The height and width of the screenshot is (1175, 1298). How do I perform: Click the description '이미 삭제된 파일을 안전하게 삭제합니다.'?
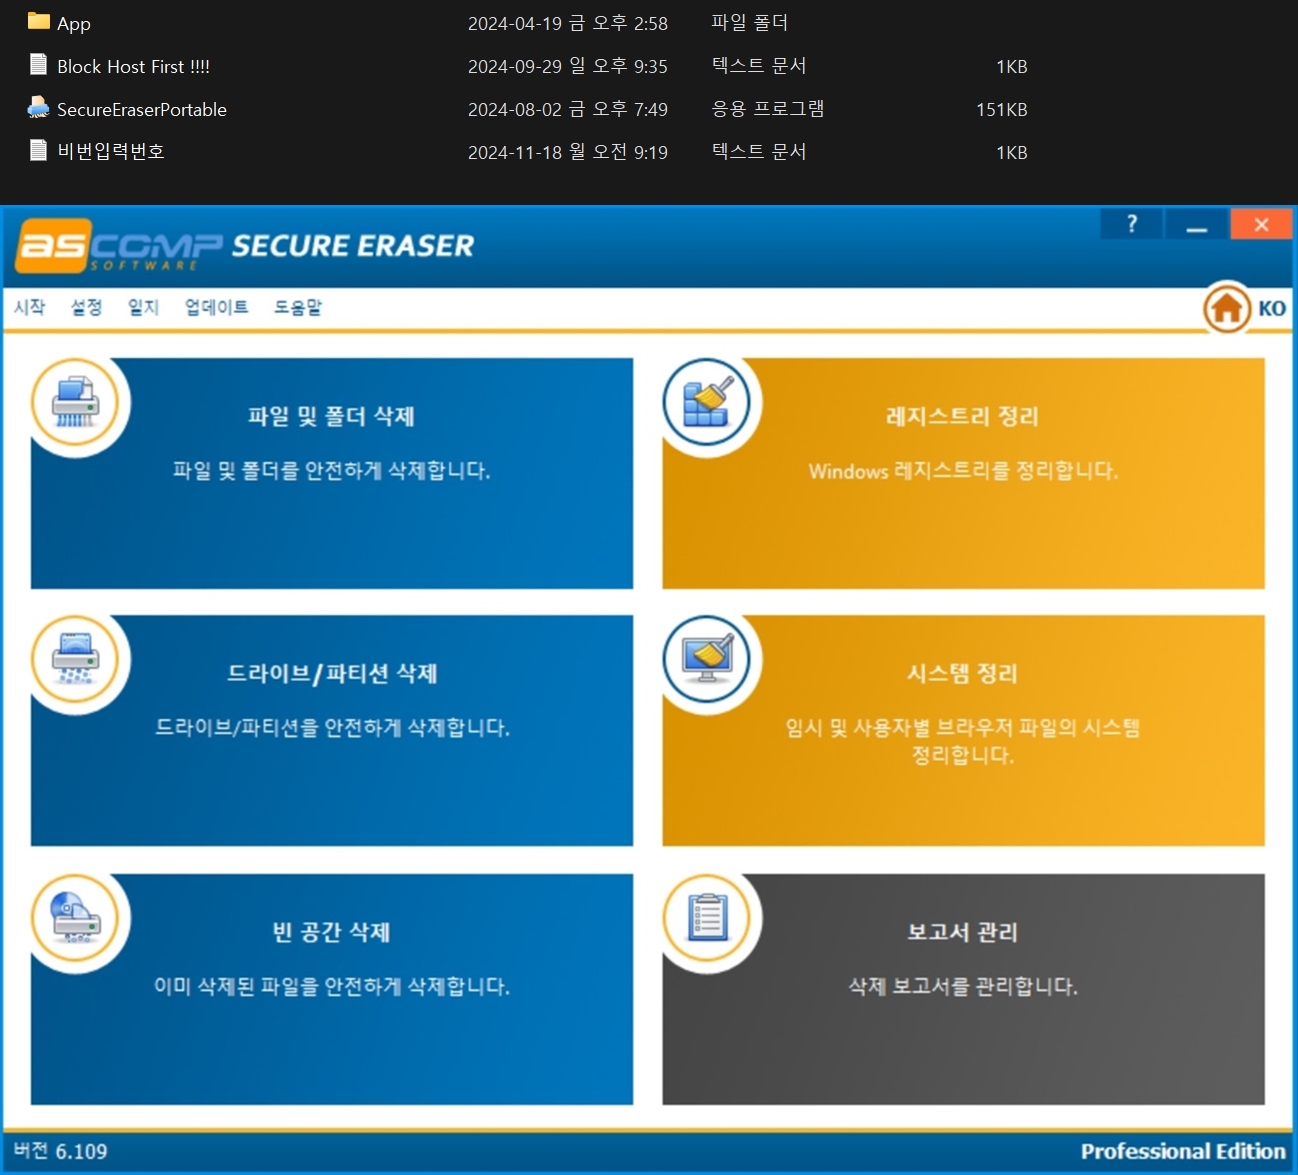(x=332, y=986)
